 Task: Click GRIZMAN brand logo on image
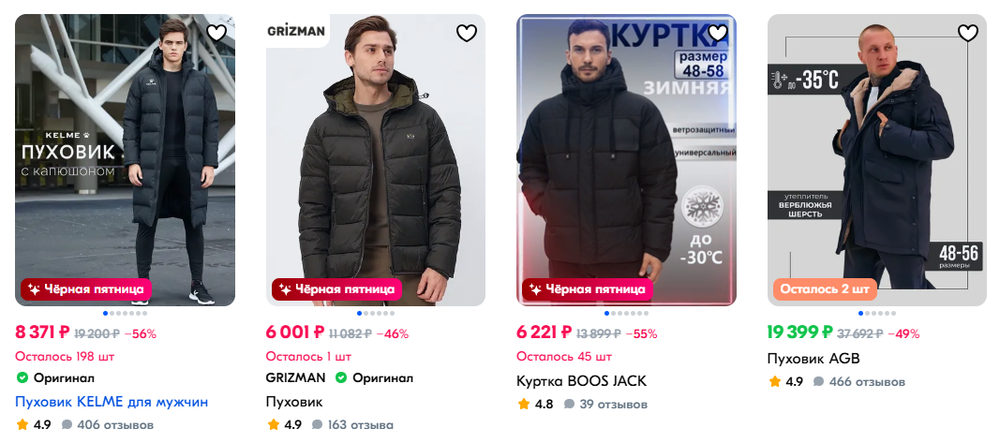pyautogui.click(x=296, y=31)
